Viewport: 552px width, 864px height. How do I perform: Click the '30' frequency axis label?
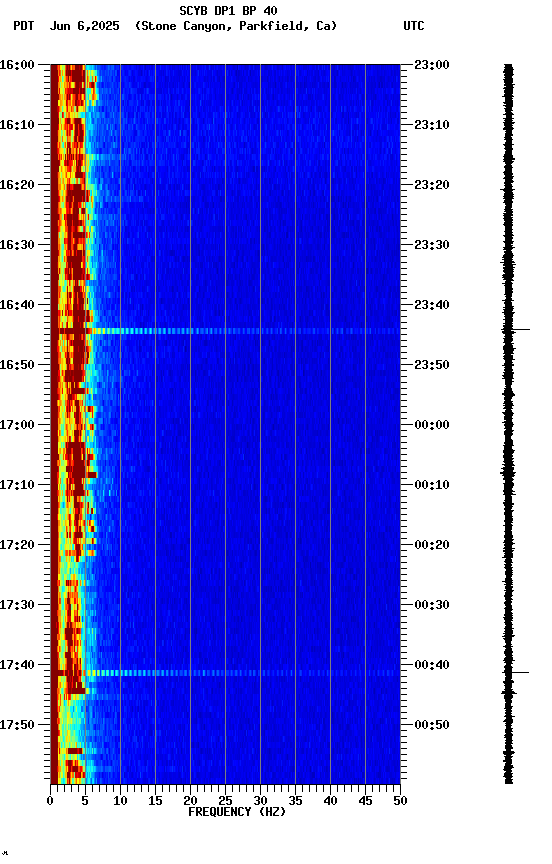[x=260, y=801]
